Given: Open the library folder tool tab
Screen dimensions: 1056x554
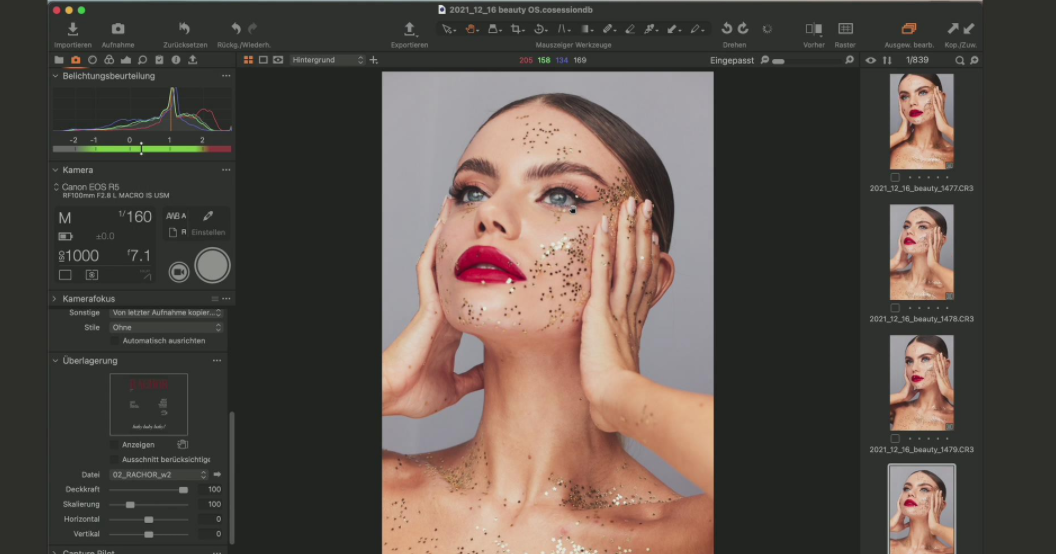Looking at the screenshot, I should 59,60.
